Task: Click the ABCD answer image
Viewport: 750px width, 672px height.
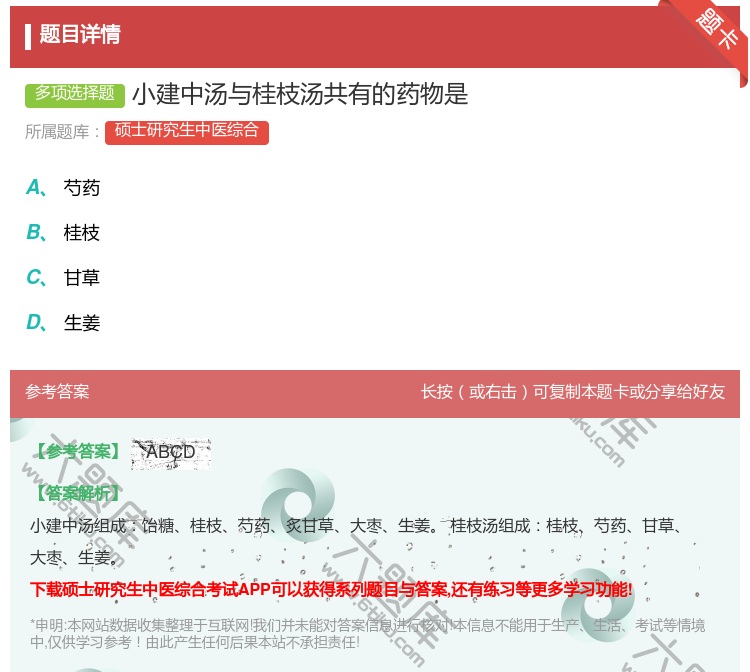Action: (x=171, y=453)
